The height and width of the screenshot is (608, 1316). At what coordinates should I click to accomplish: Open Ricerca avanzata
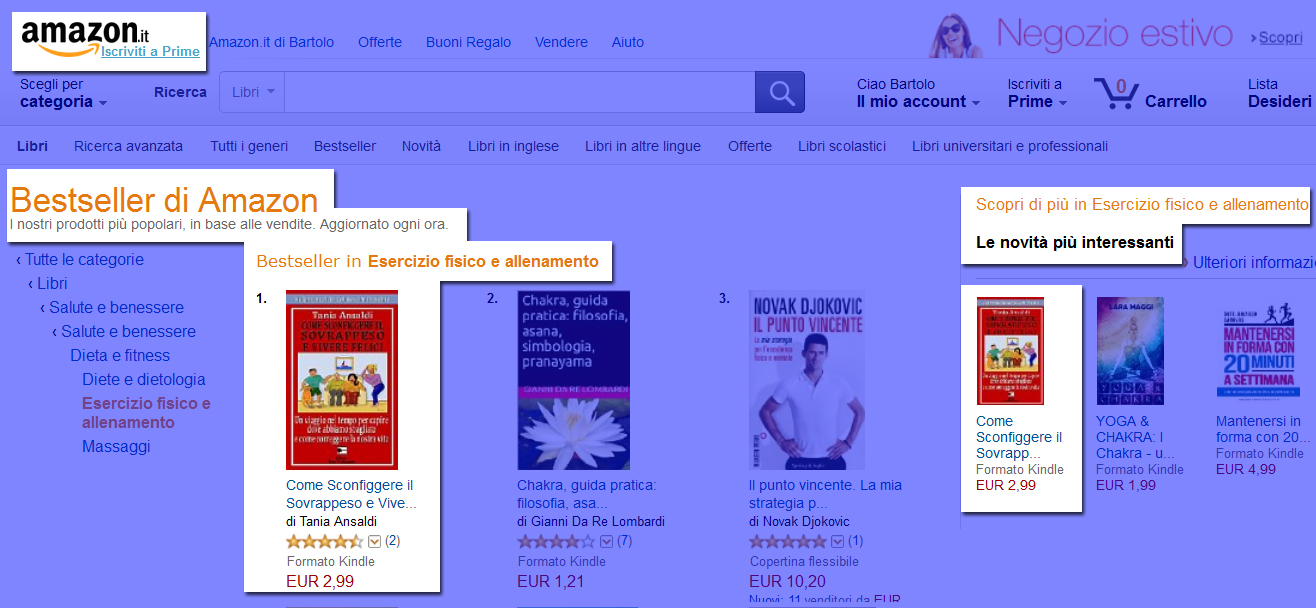(x=128, y=146)
